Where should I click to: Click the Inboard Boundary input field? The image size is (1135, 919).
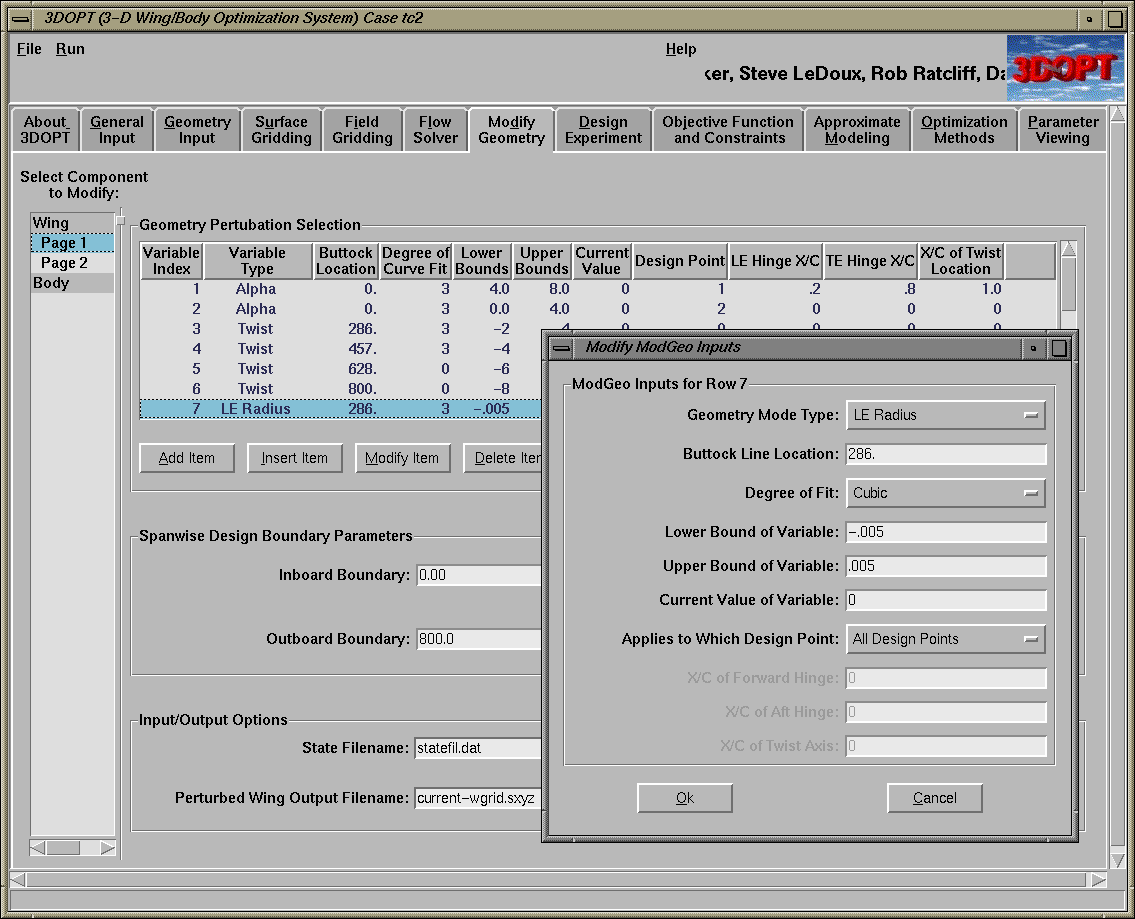coord(478,575)
